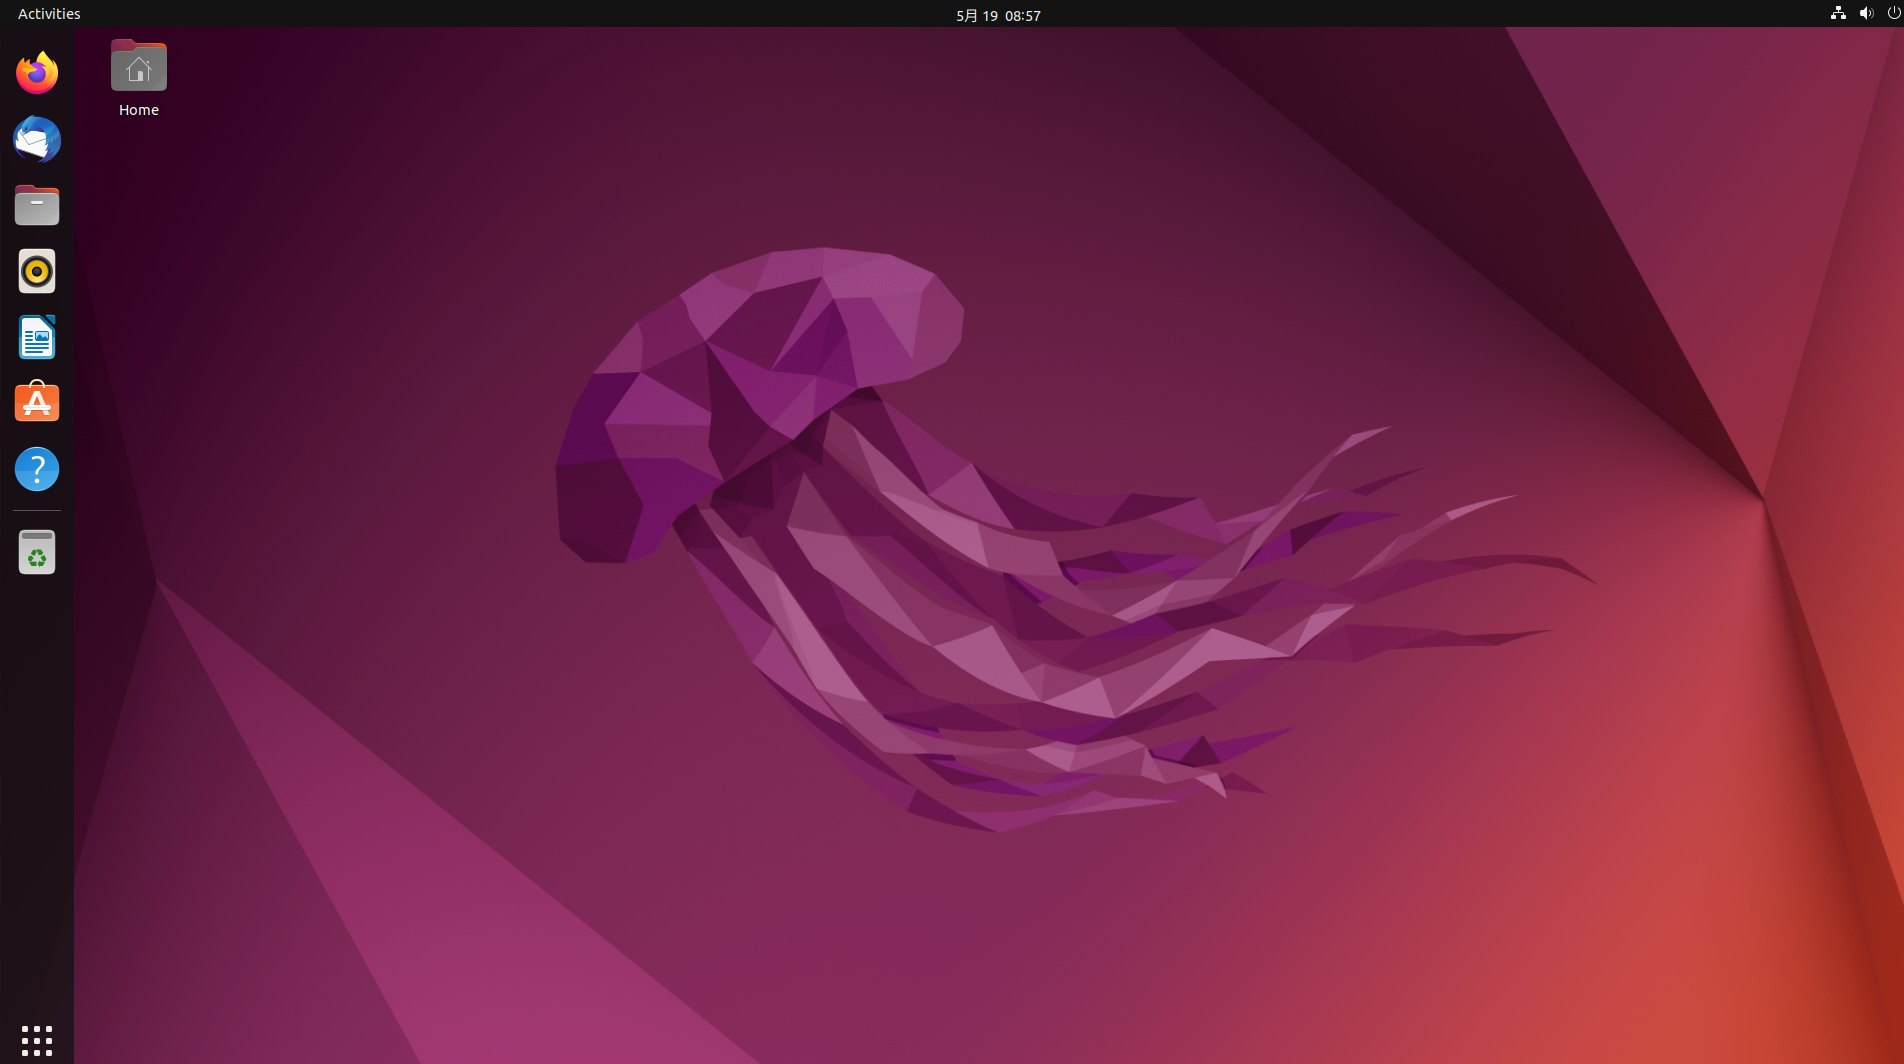The height and width of the screenshot is (1064, 1904).
Task: Launch Thunderbird mail client
Action: click(37, 139)
